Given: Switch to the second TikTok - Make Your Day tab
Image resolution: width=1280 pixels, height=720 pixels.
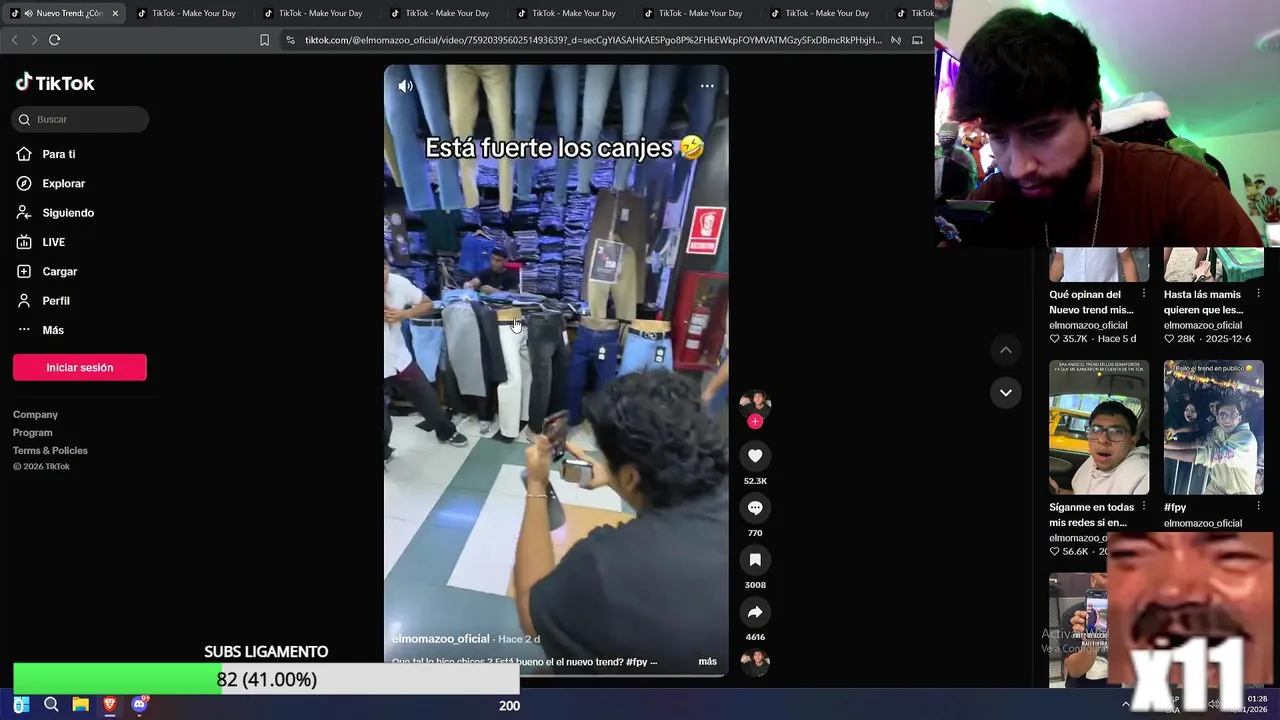Looking at the screenshot, I should coord(320,13).
